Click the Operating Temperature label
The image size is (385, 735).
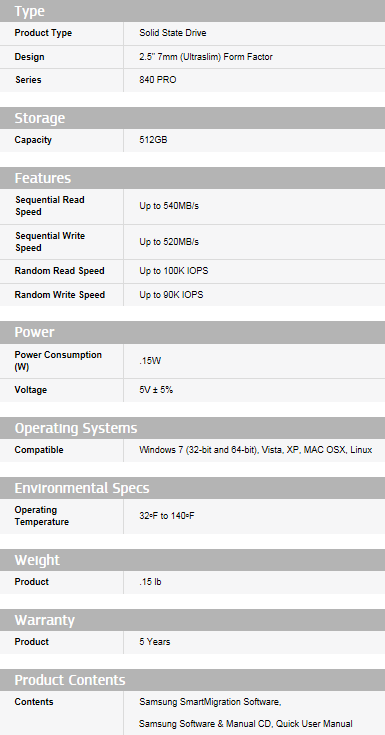coord(42,516)
